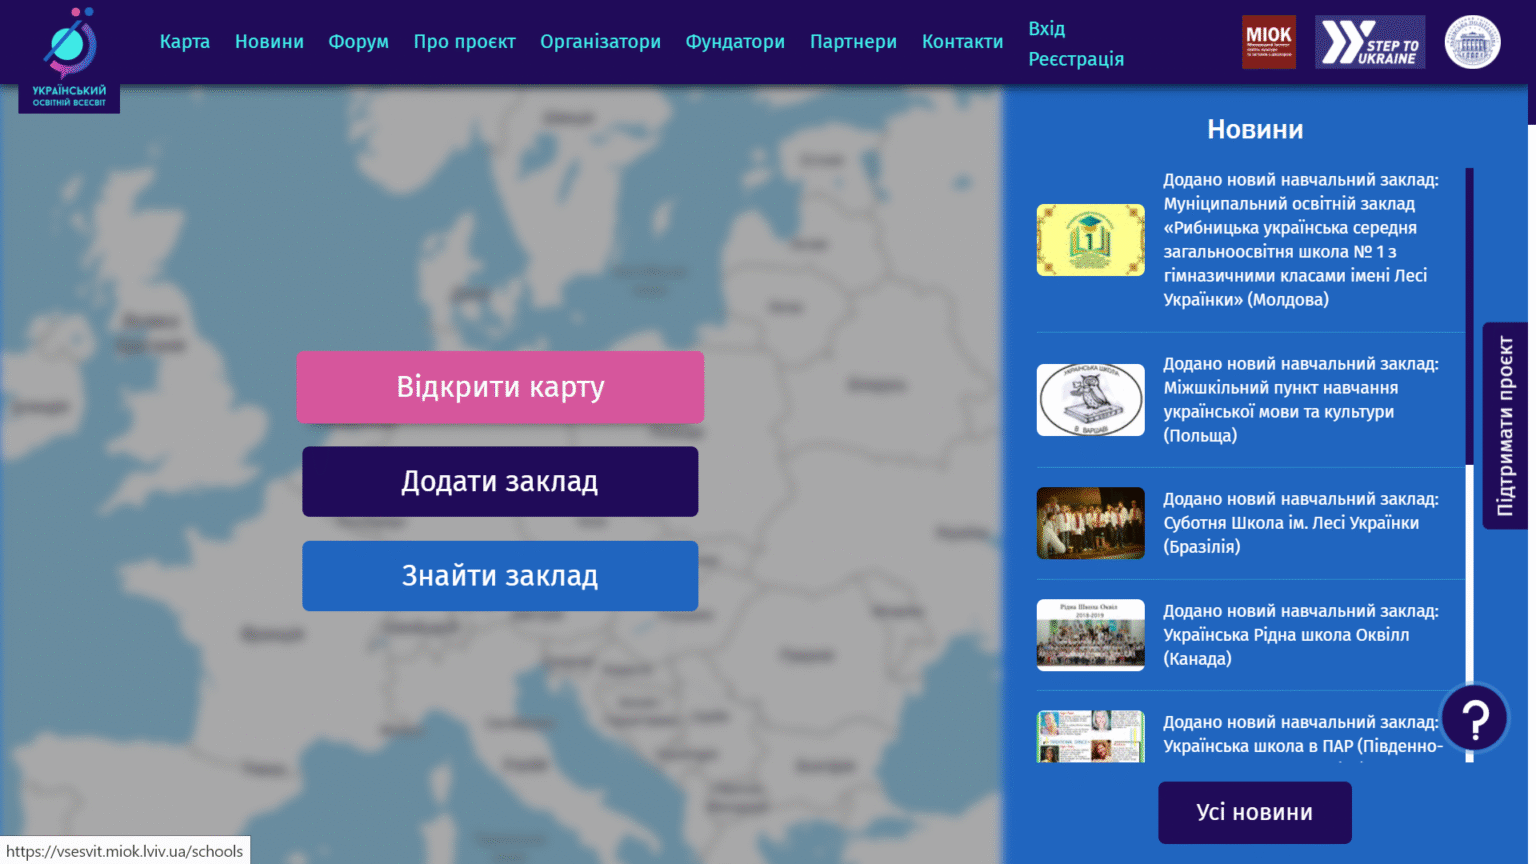This screenshot has height=864, width=1536.
Task: Click the news list vertical scrollbar
Action: 1469,320
